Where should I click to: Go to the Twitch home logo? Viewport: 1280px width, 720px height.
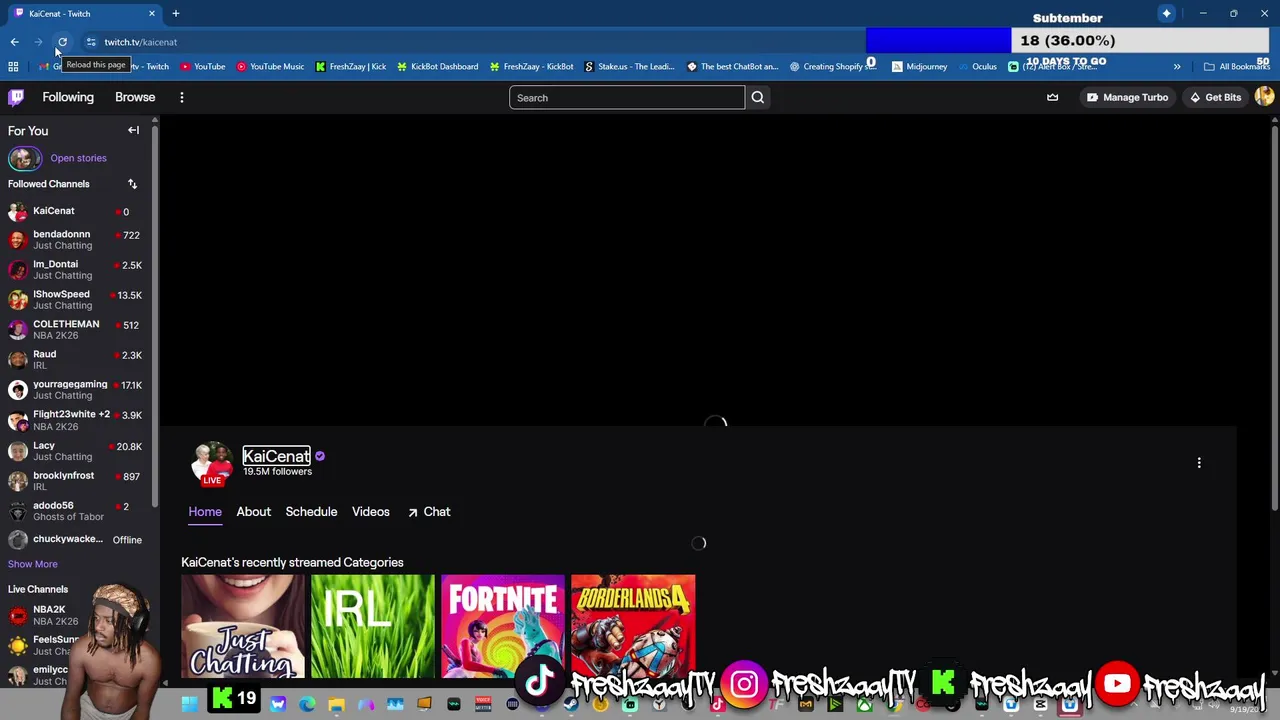[16, 97]
